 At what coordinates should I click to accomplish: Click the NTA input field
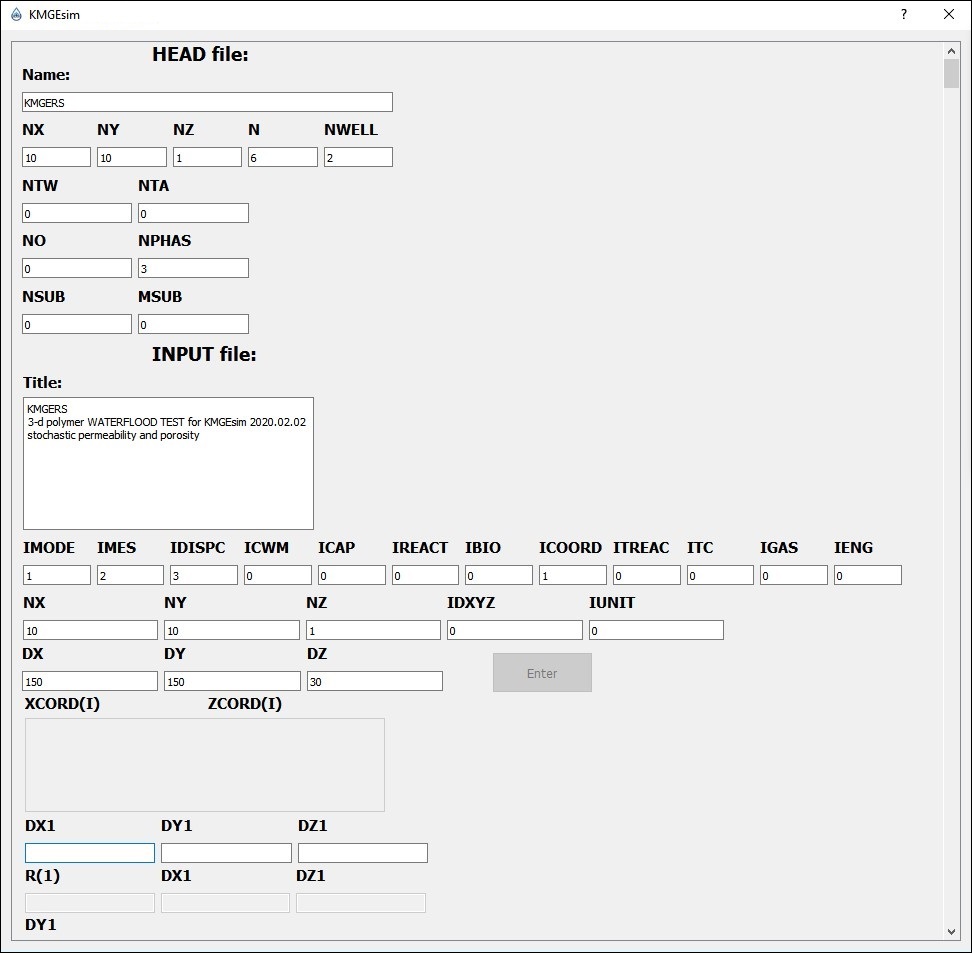(x=193, y=214)
